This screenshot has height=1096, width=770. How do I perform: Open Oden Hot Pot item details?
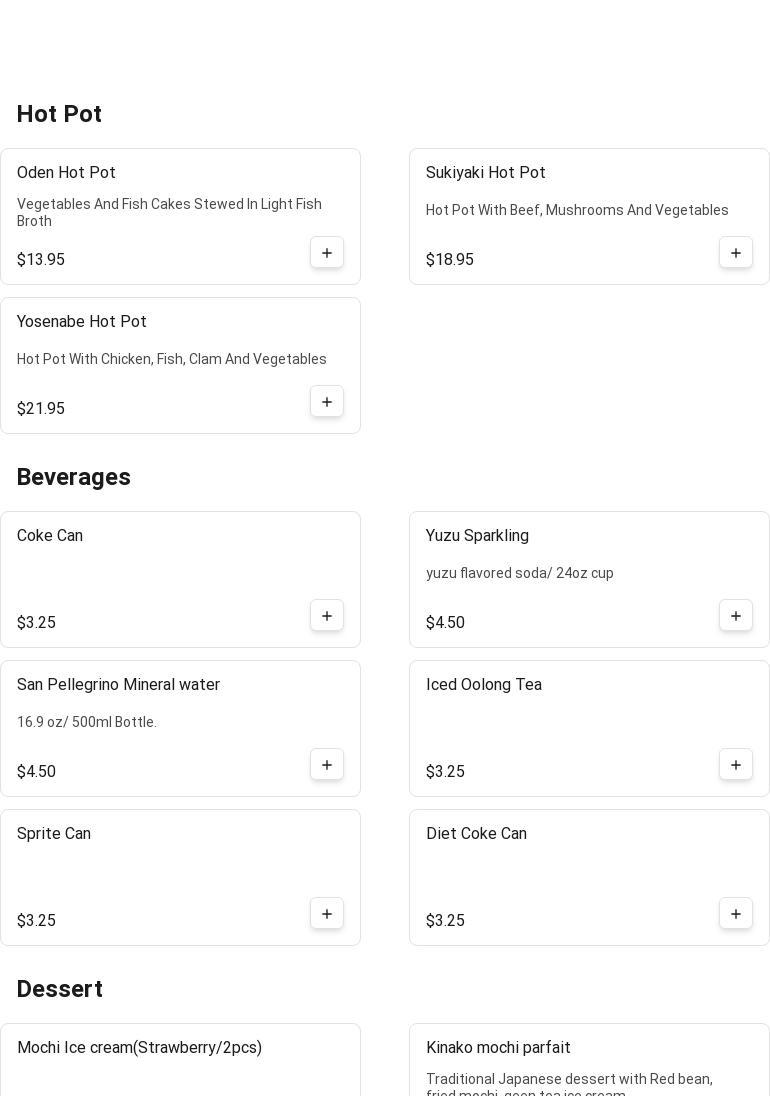[66, 173]
